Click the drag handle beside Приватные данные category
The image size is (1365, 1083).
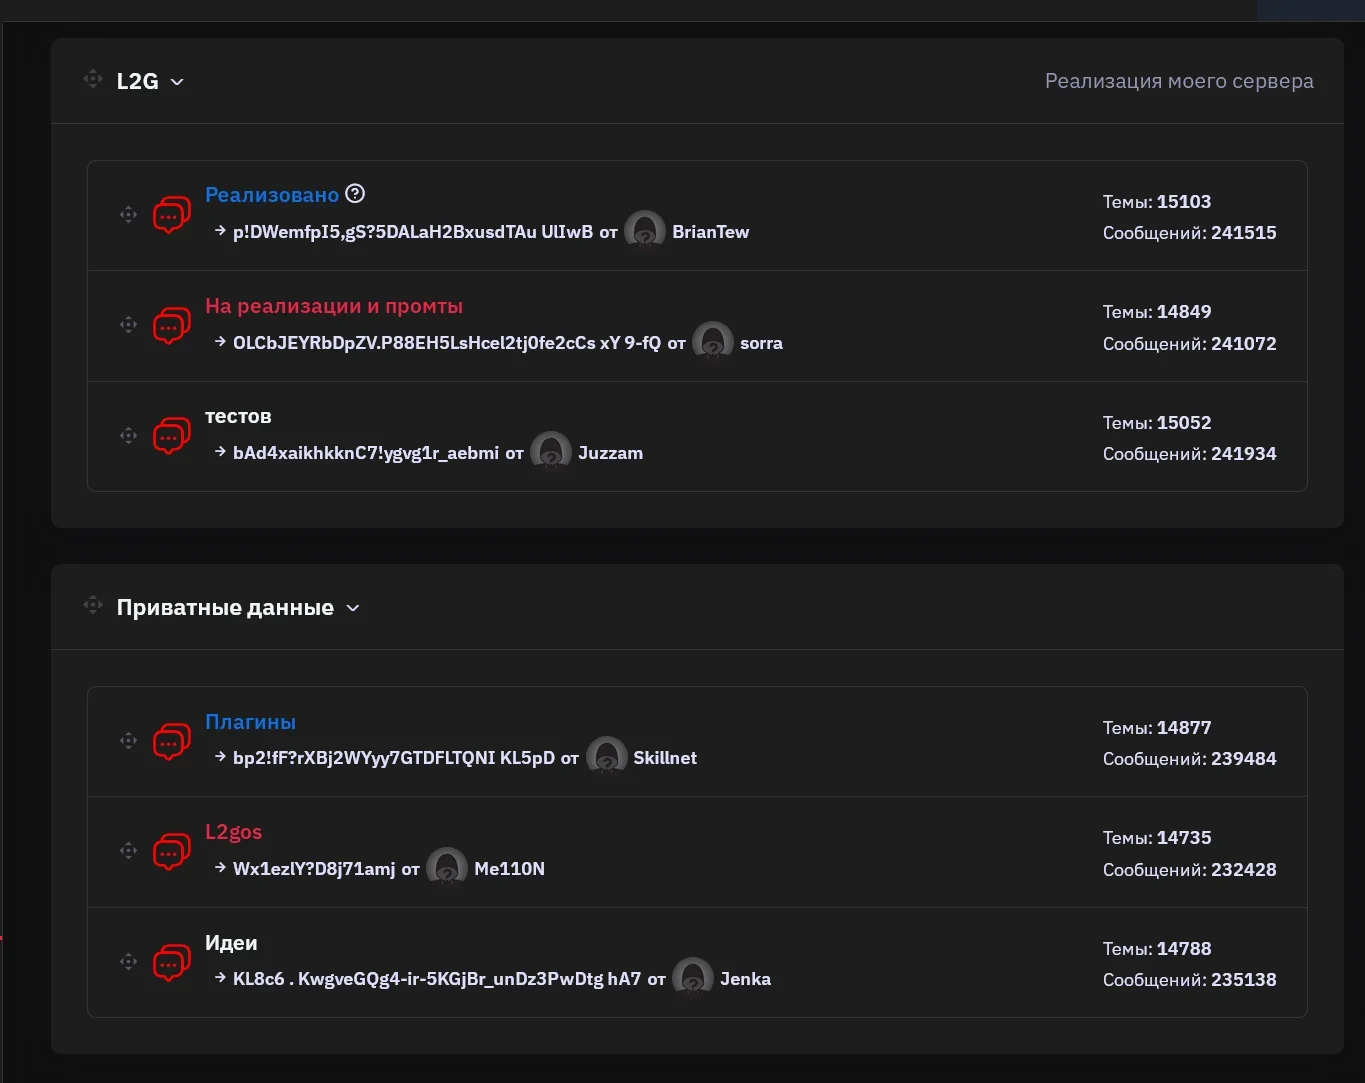click(93, 605)
